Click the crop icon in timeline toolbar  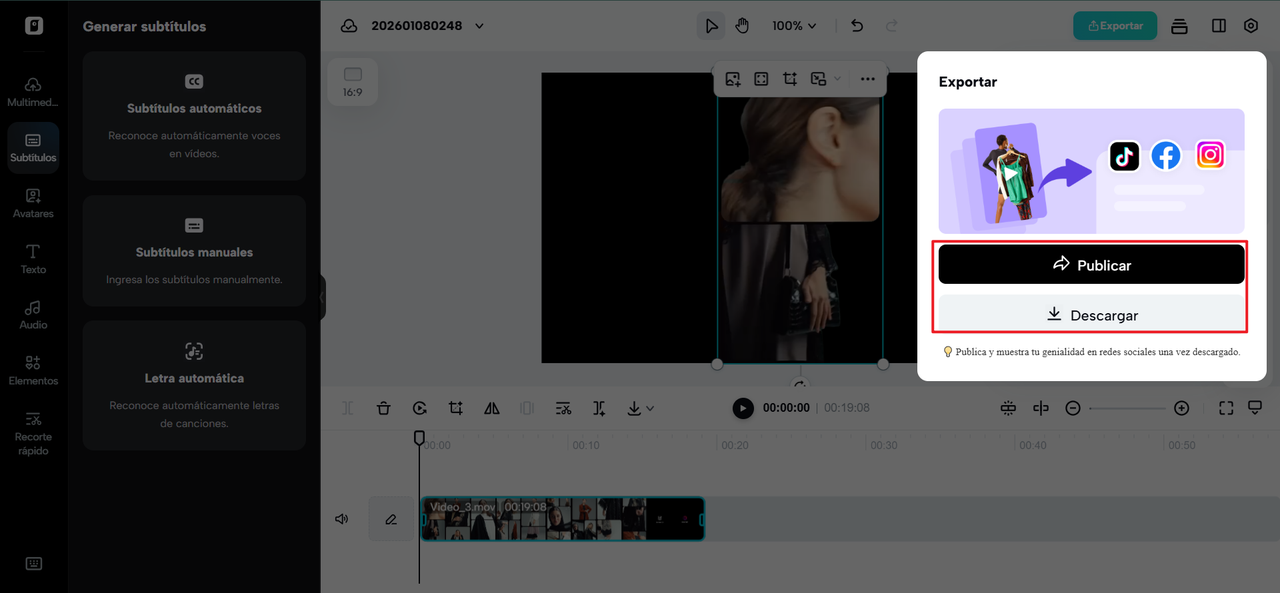456,408
